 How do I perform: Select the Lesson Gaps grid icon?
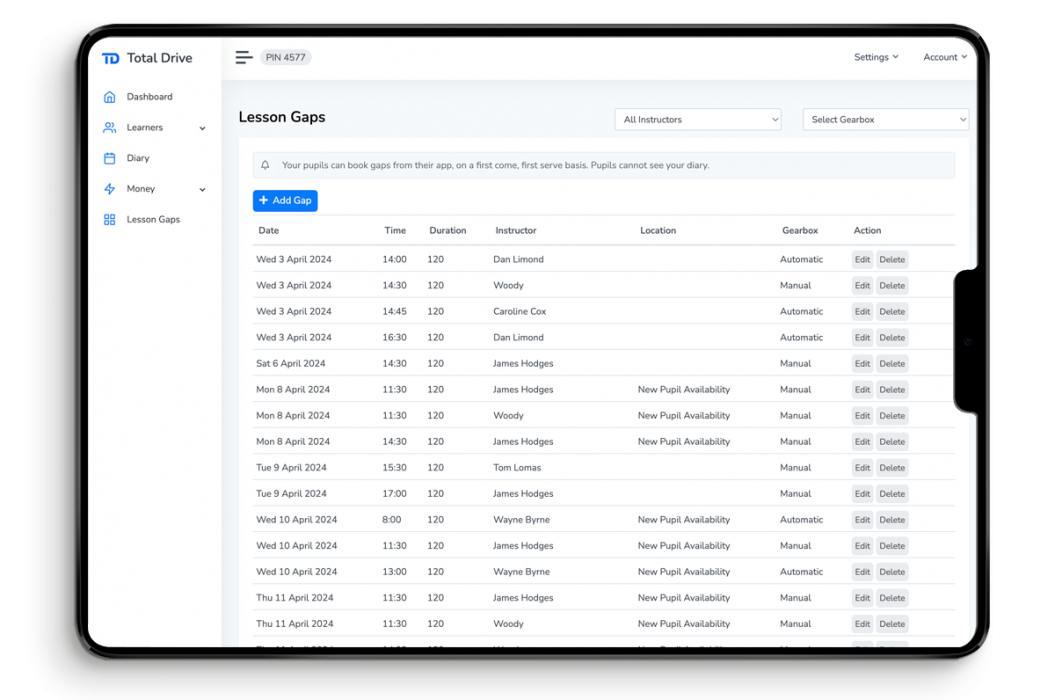point(109,219)
